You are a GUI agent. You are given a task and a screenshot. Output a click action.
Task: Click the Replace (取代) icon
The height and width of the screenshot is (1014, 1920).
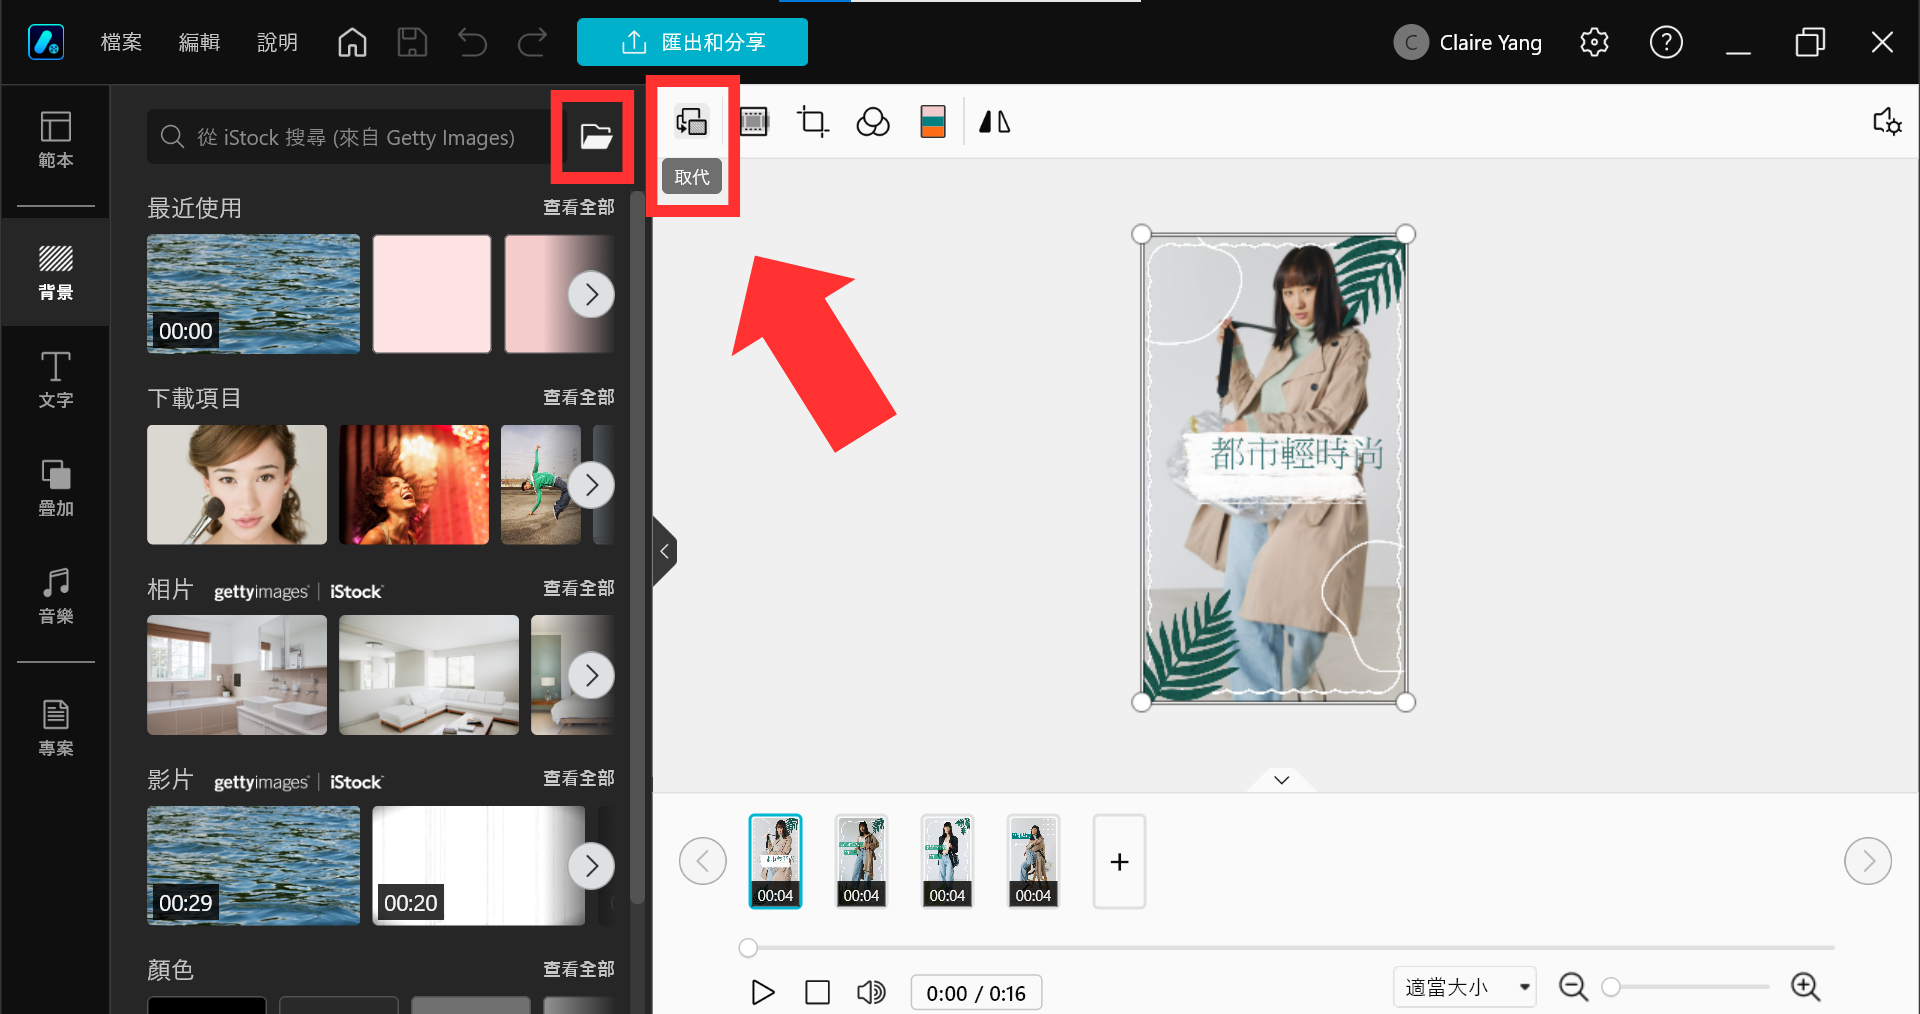click(691, 122)
